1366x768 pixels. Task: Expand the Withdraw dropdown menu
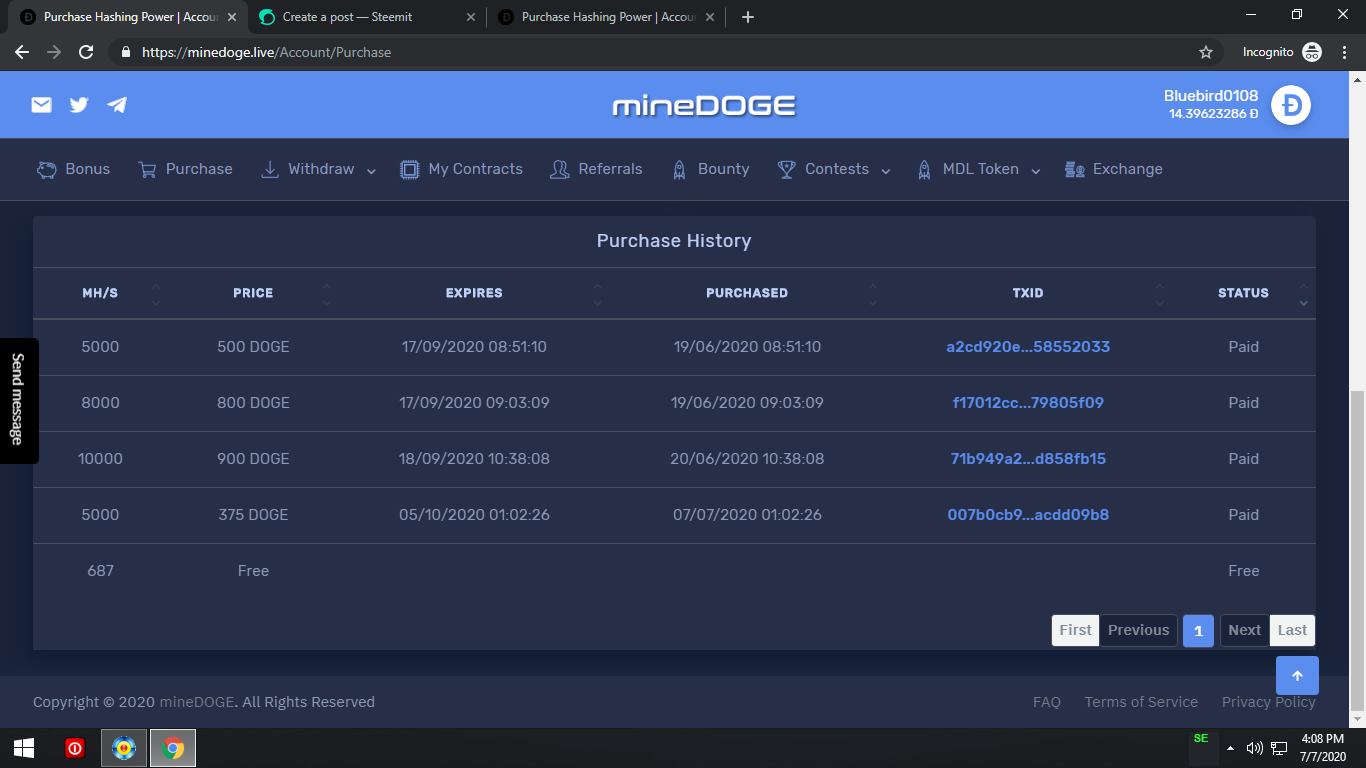pyautogui.click(x=318, y=169)
